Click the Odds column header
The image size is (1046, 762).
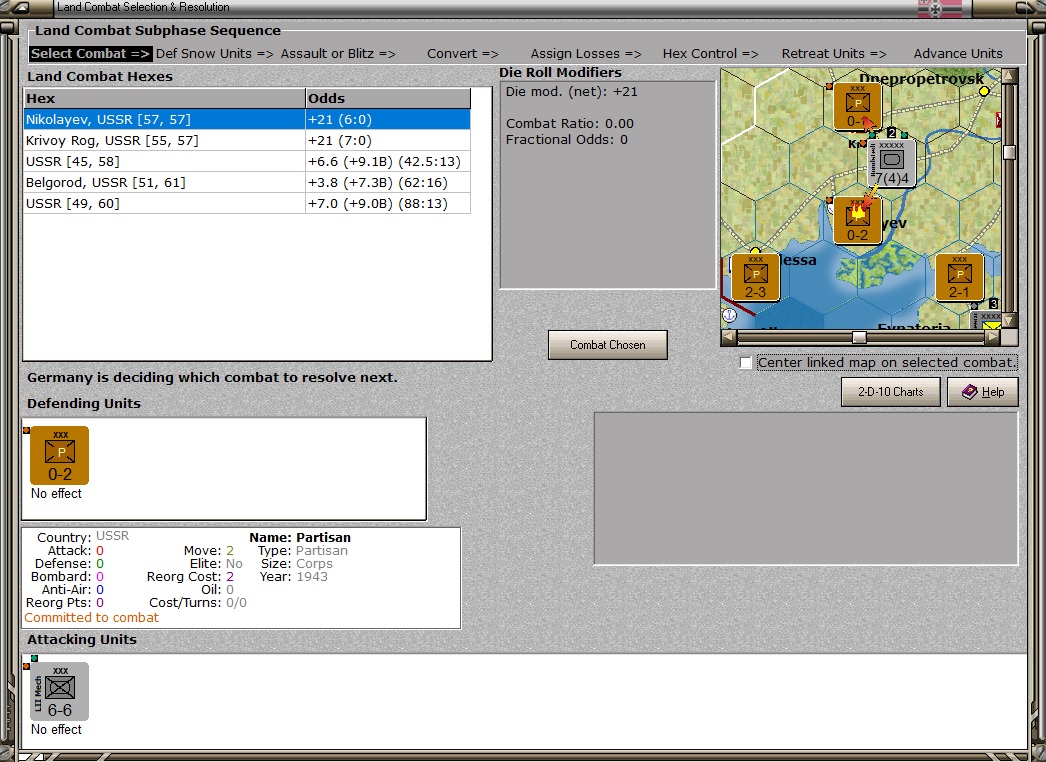(388, 98)
